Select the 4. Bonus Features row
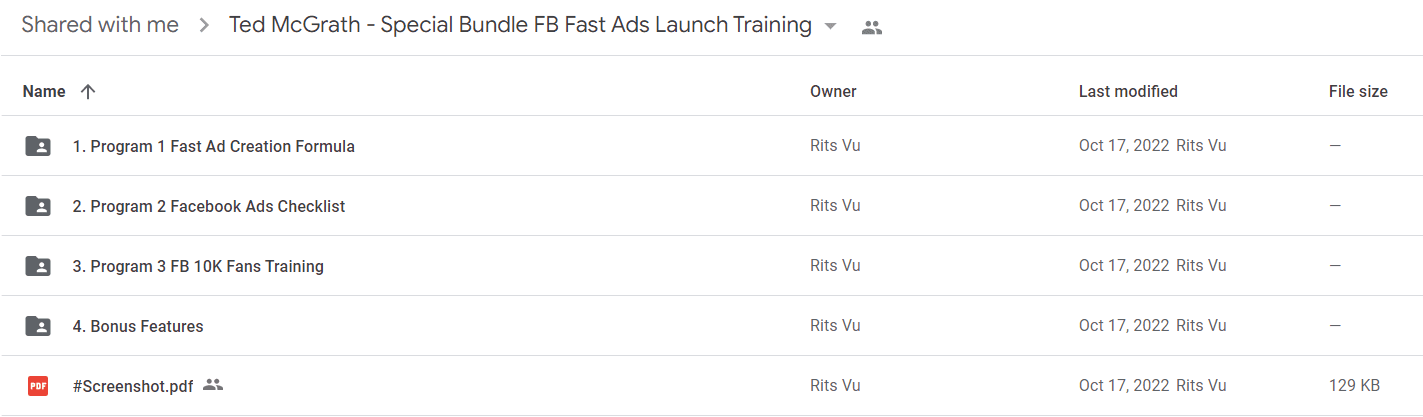Screen dimensions: 1423x417 click(x=711, y=326)
